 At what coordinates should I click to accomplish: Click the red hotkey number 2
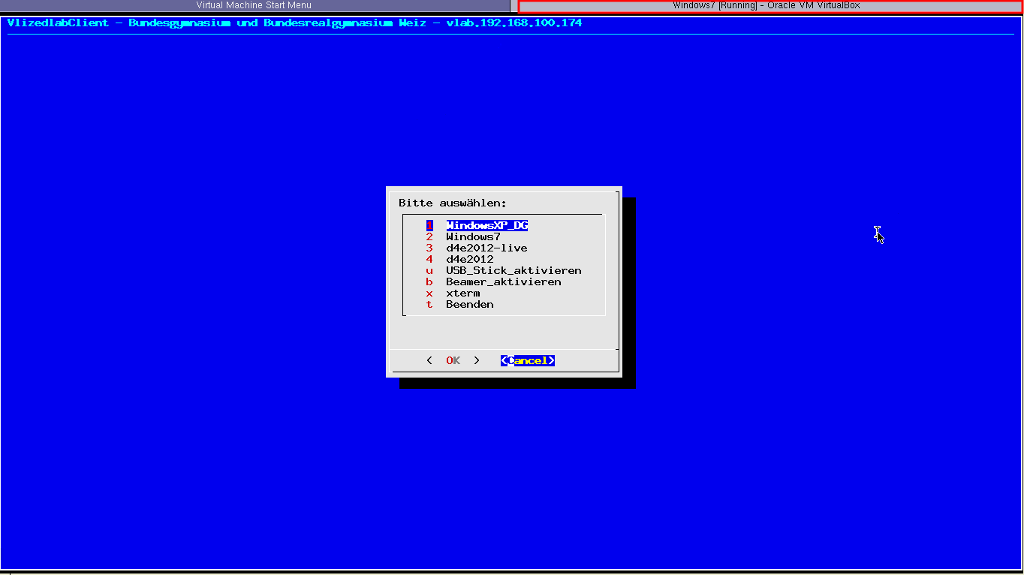pyautogui.click(x=429, y=237)
